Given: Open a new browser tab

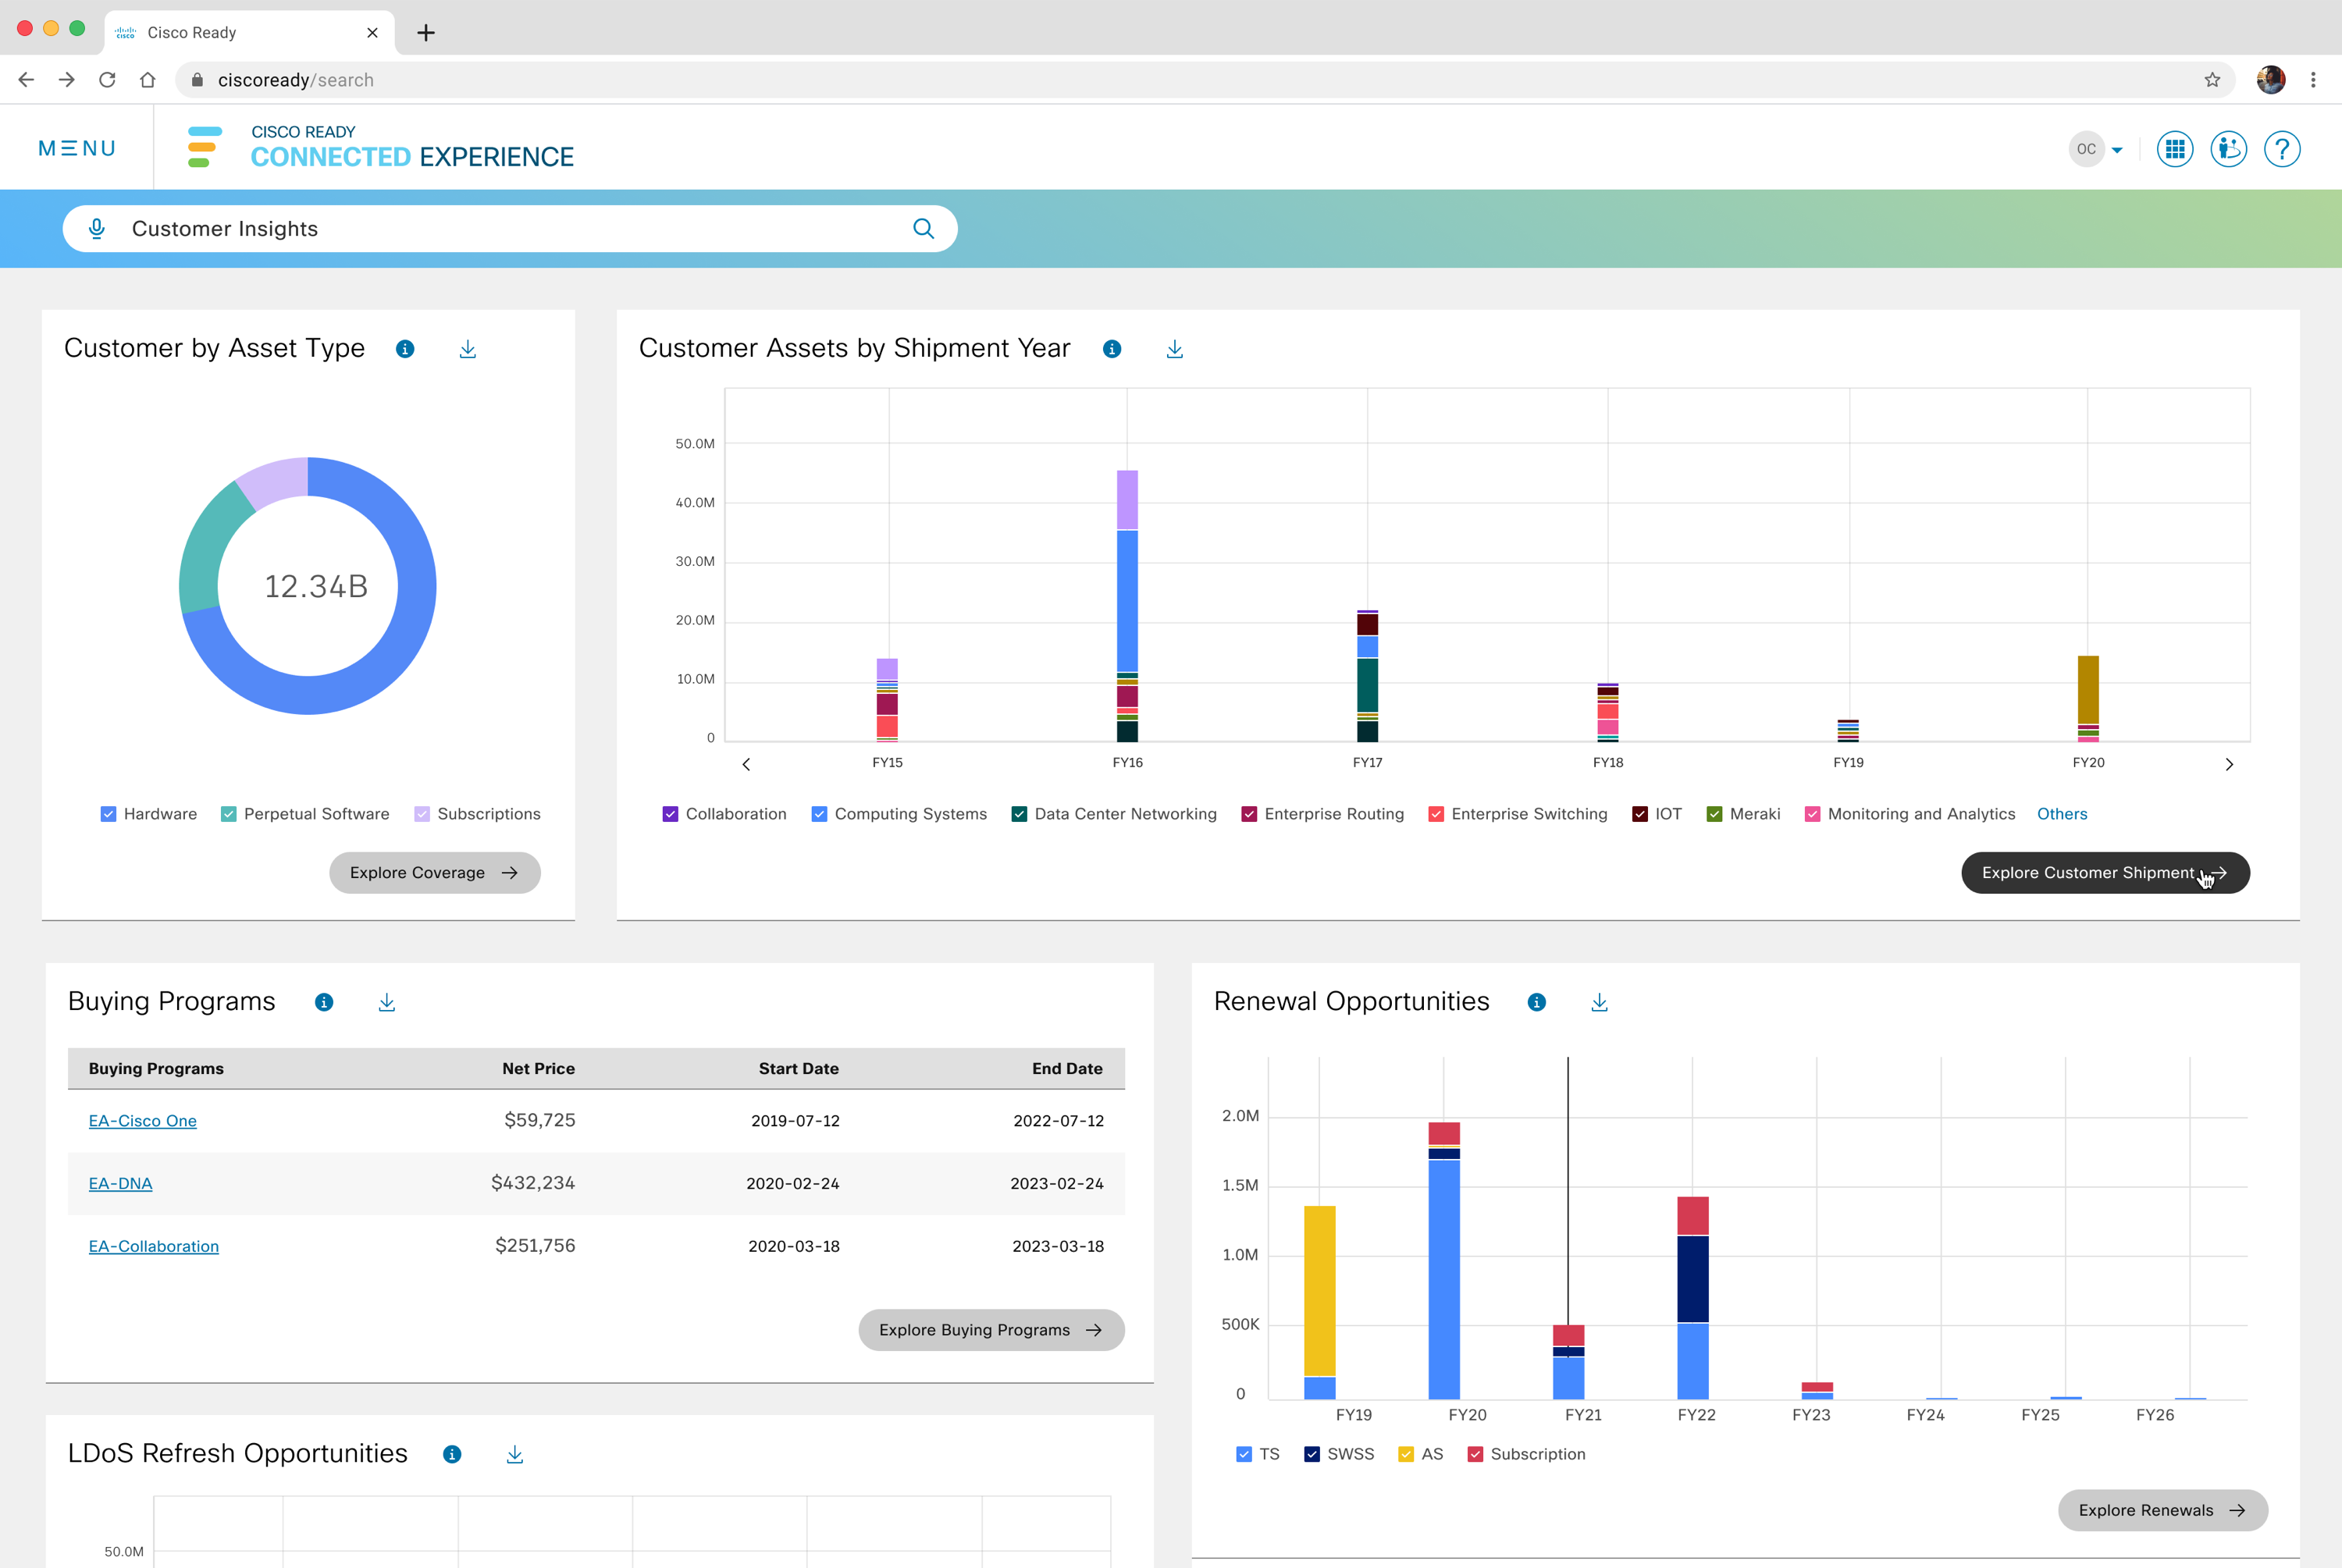Looking at the screenshot, I should 426,33.
